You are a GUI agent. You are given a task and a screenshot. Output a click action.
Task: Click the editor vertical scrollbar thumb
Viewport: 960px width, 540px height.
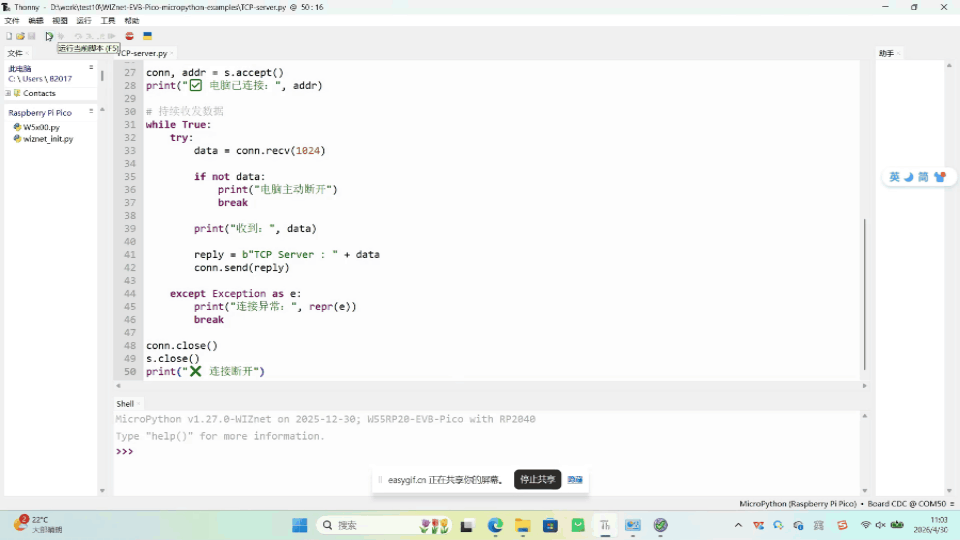(864, 294)
